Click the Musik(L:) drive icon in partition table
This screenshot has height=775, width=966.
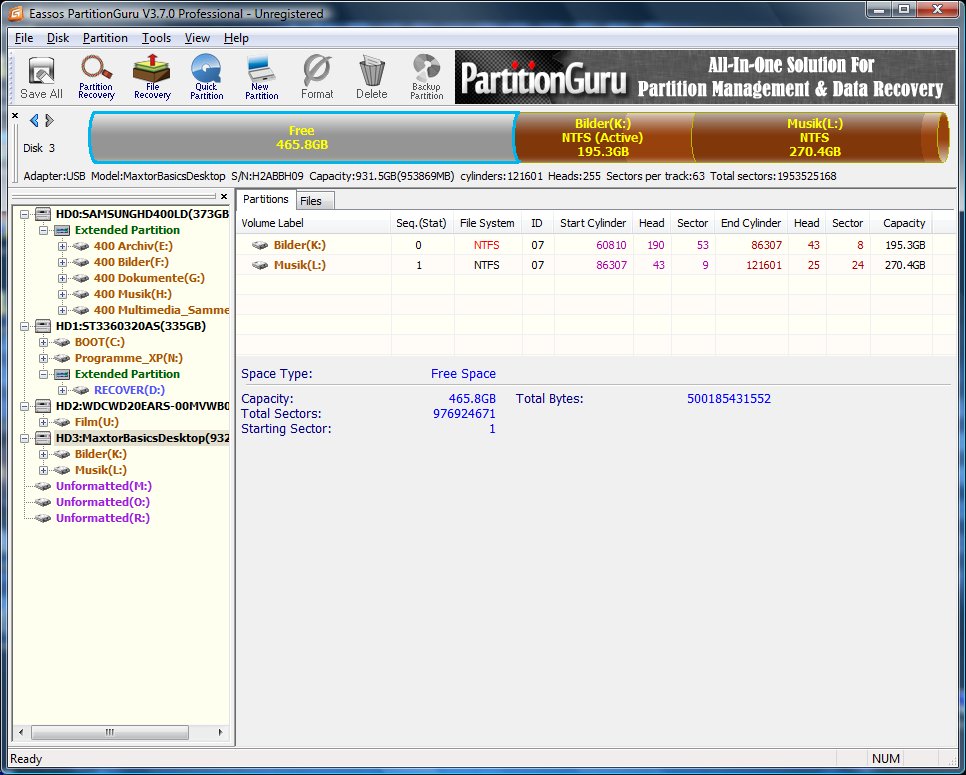click(260, 266)
